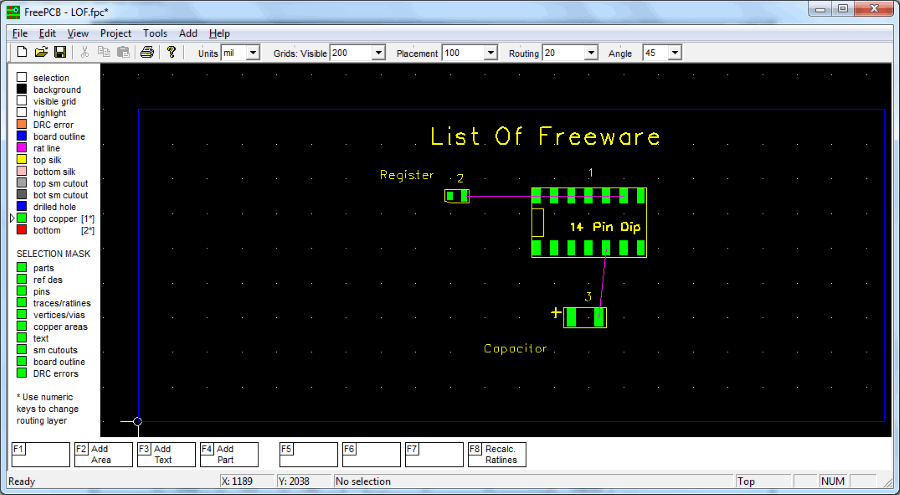Click the empty F7 function button
The width and height of the screenshot is (900, 495).
(435, 454)
